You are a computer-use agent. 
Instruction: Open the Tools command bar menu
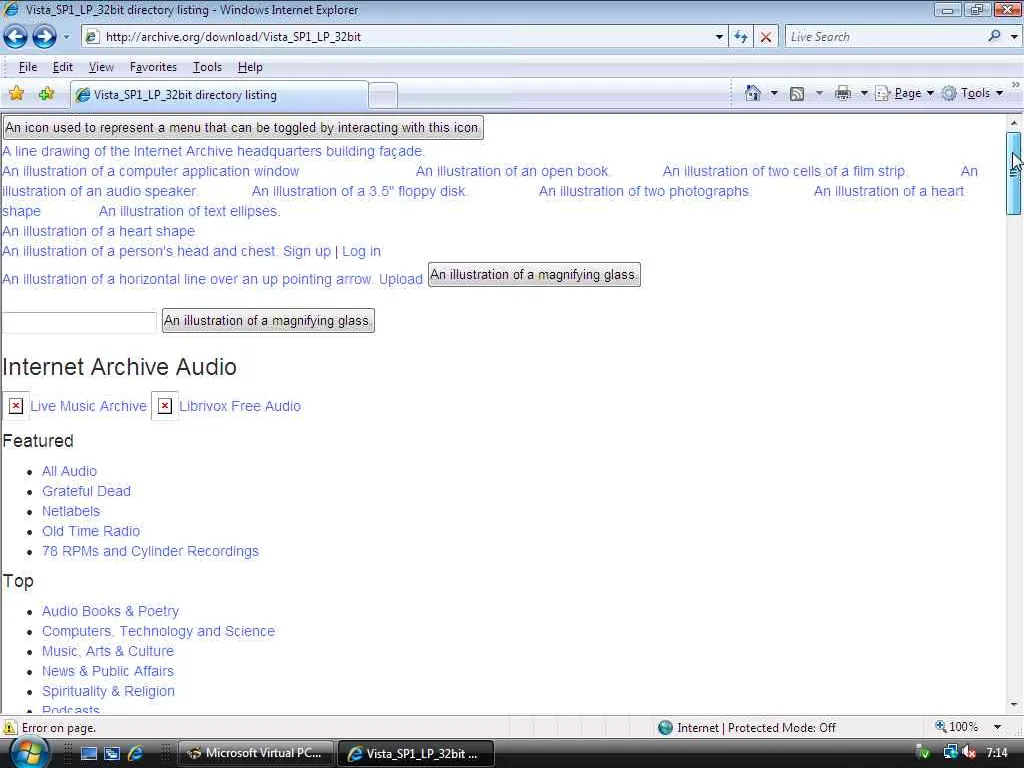972,93
